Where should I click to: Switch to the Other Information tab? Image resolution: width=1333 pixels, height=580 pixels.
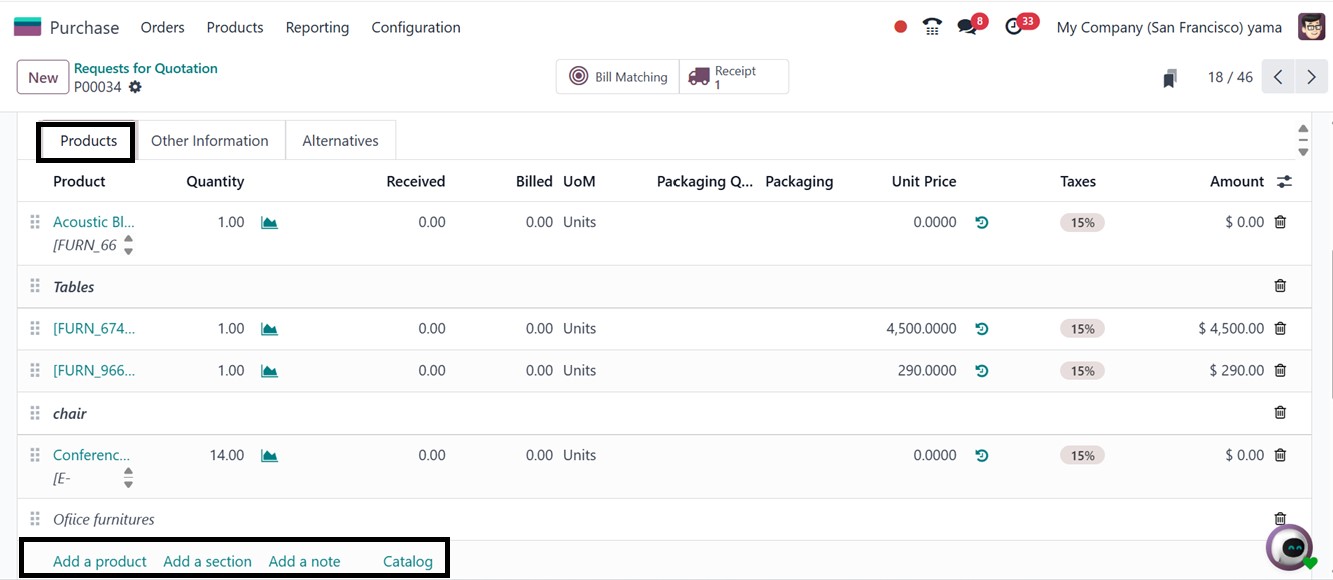(210, 141)
